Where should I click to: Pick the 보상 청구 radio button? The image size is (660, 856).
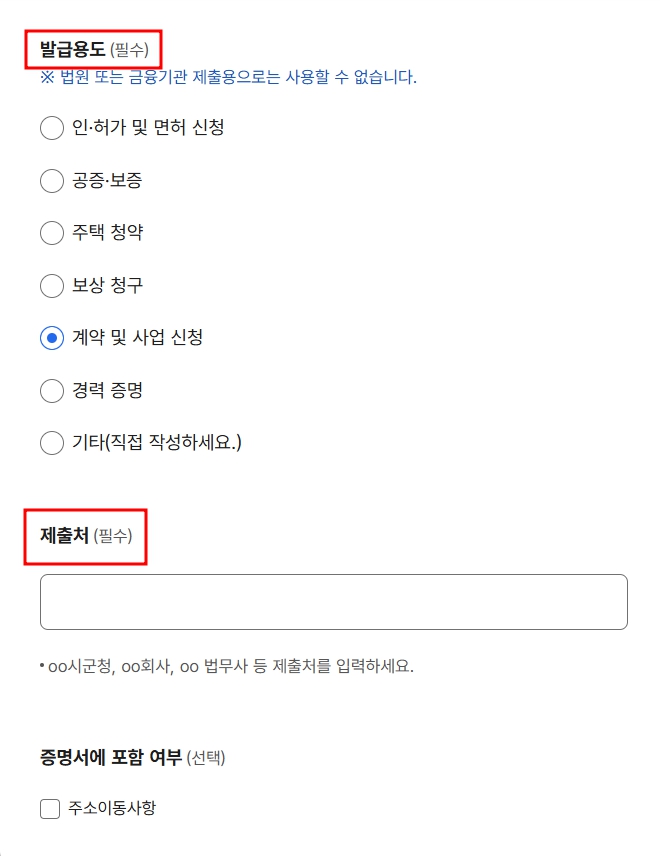pos(51,285)
